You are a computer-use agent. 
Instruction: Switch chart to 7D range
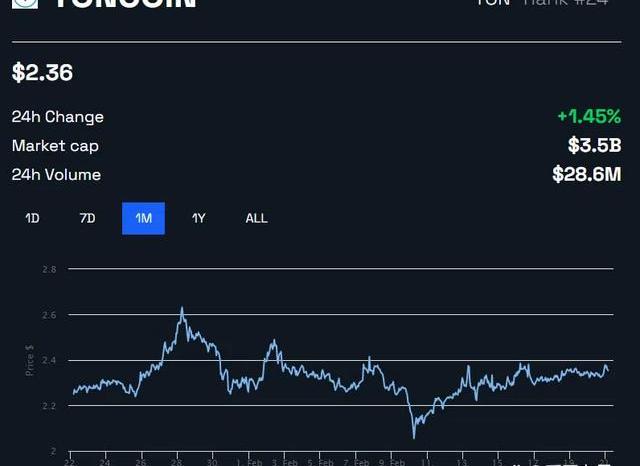tap(87, 218)
